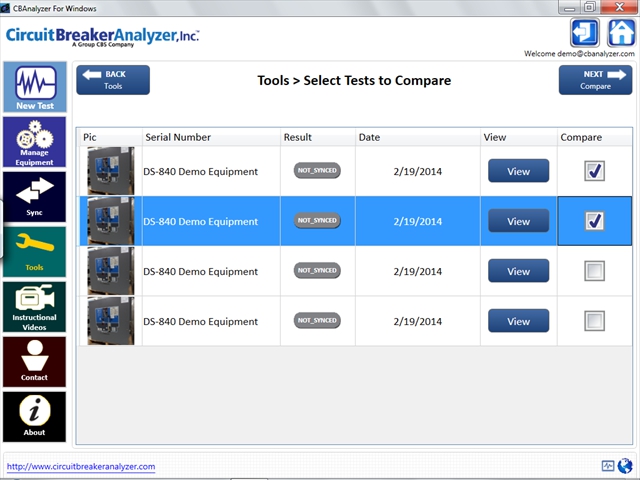Minimize the CBAnalyzer window

[570, 7]
